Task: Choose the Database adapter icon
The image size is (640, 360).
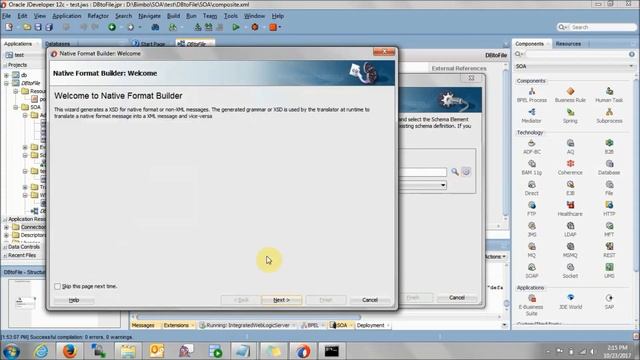Action: coord(609,164)
